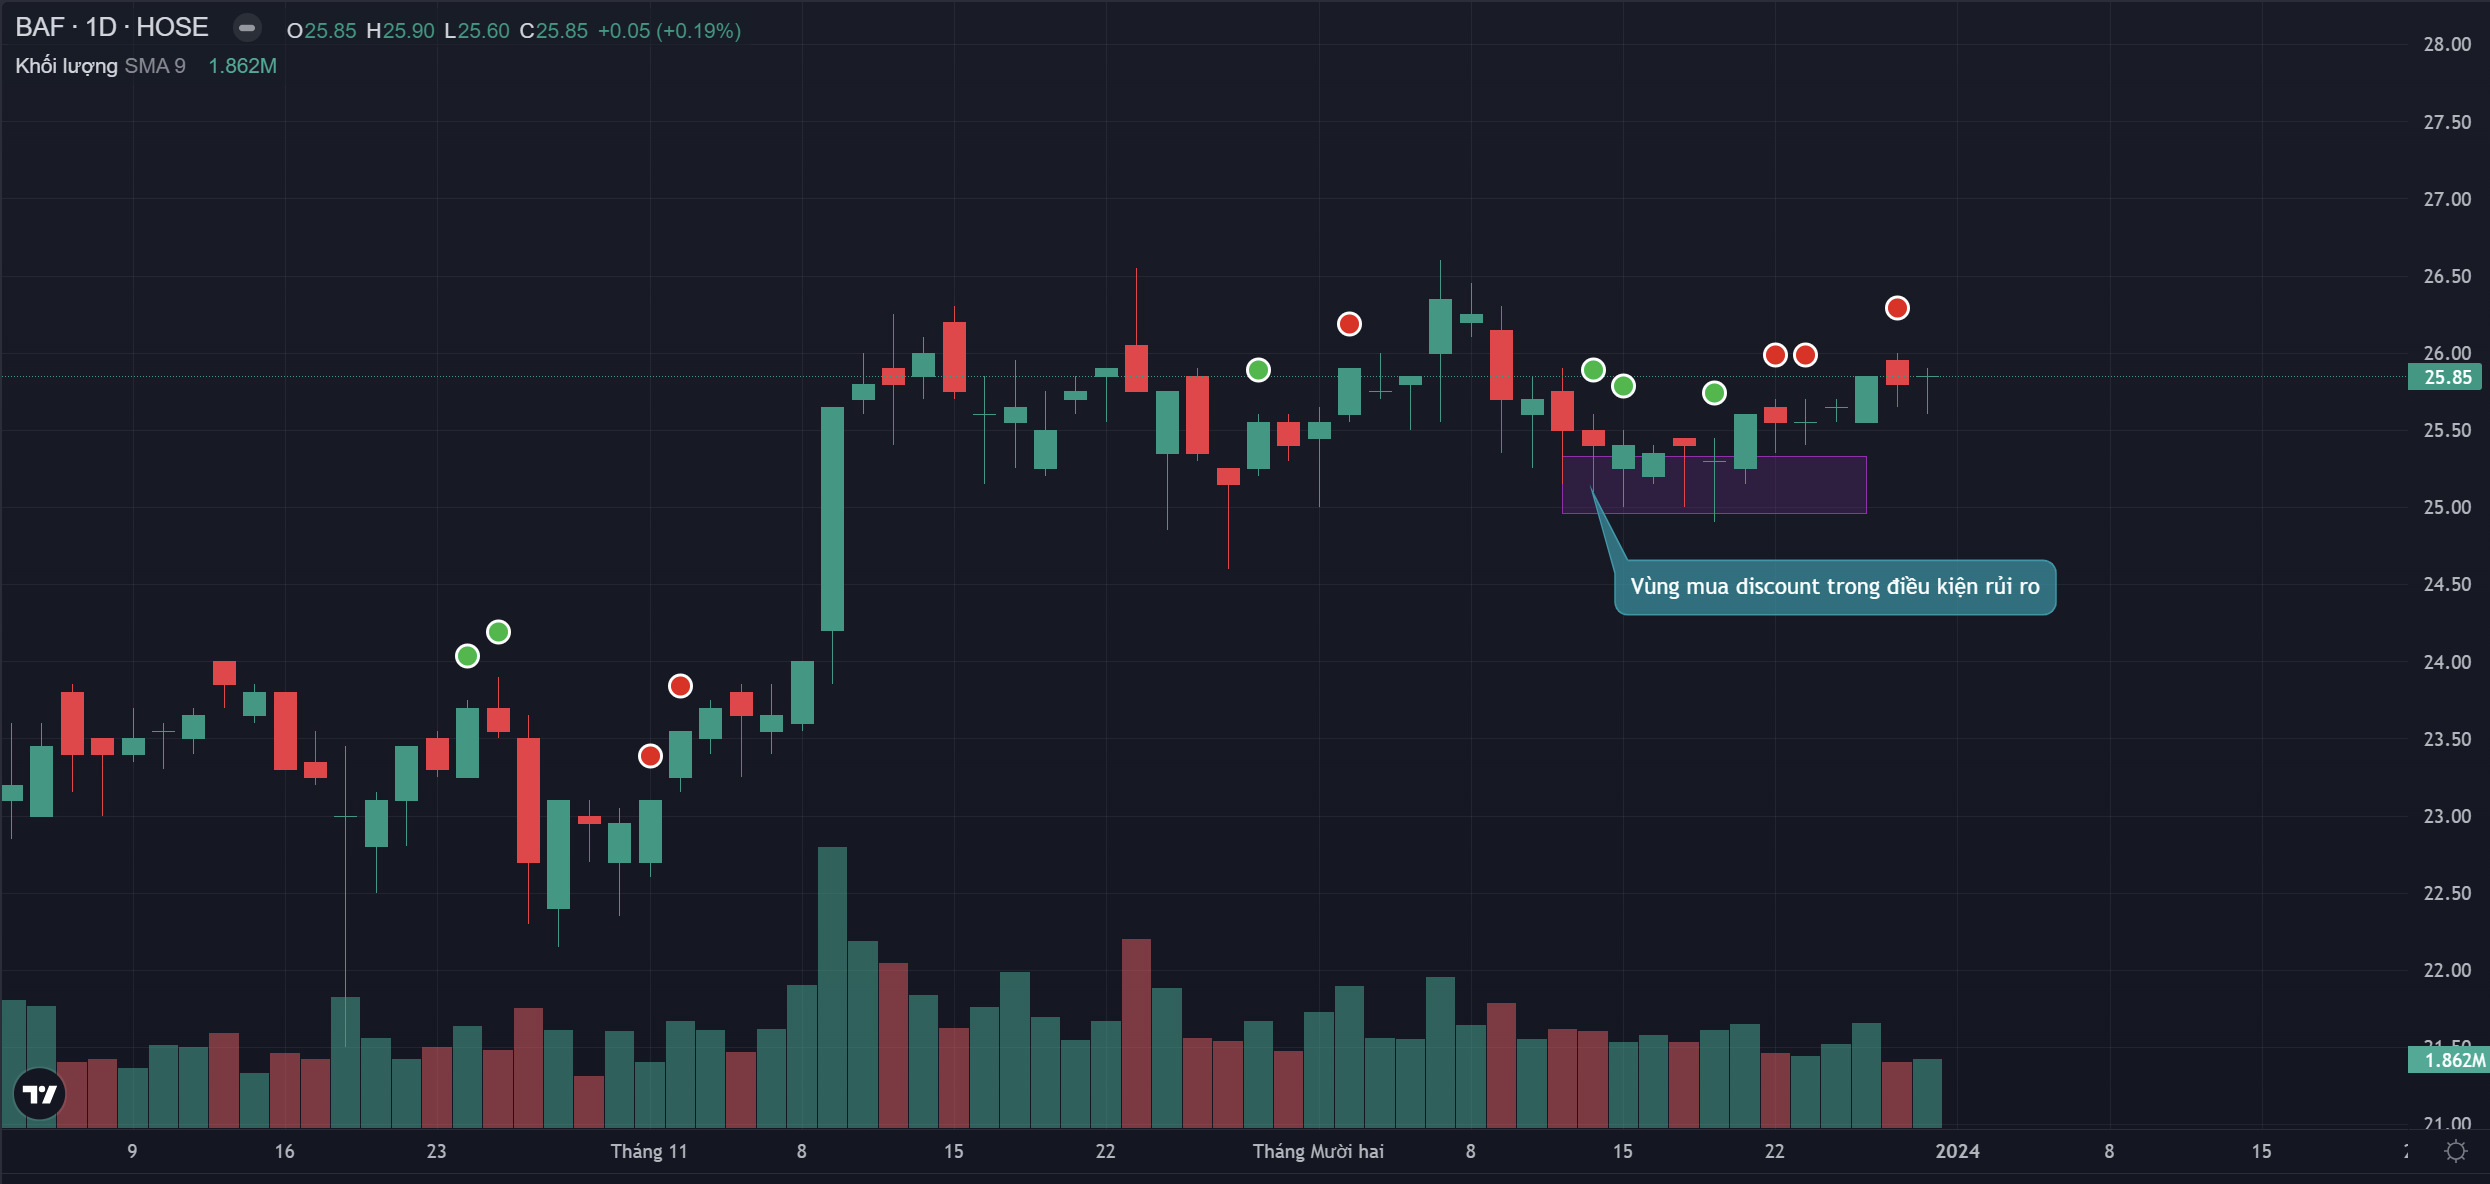
Task: Click the left red dot of the pair near December 22
Action: point(1775,355)
